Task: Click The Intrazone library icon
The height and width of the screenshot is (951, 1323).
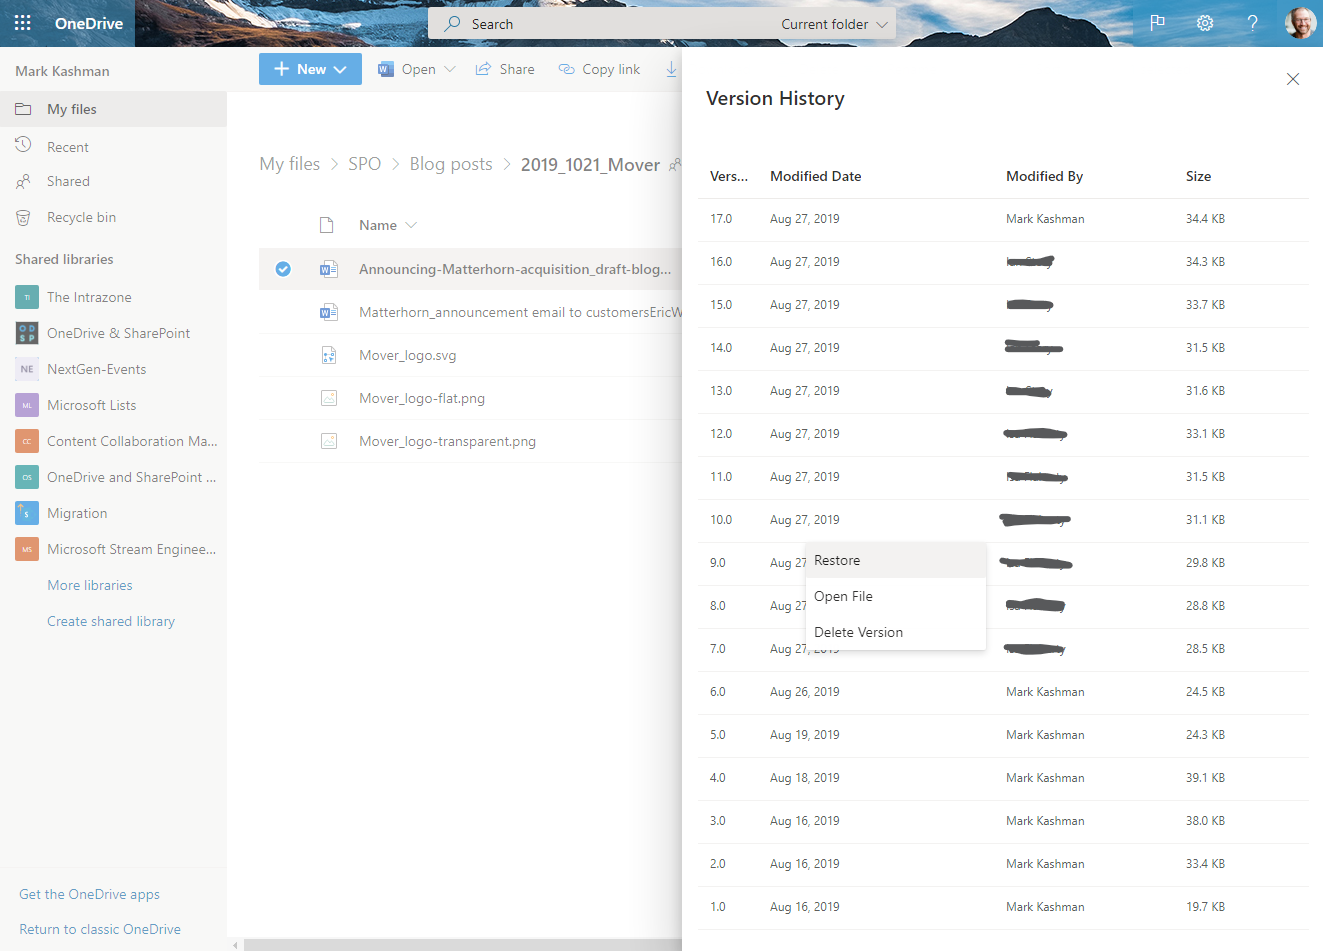Action: pos(27,297)
